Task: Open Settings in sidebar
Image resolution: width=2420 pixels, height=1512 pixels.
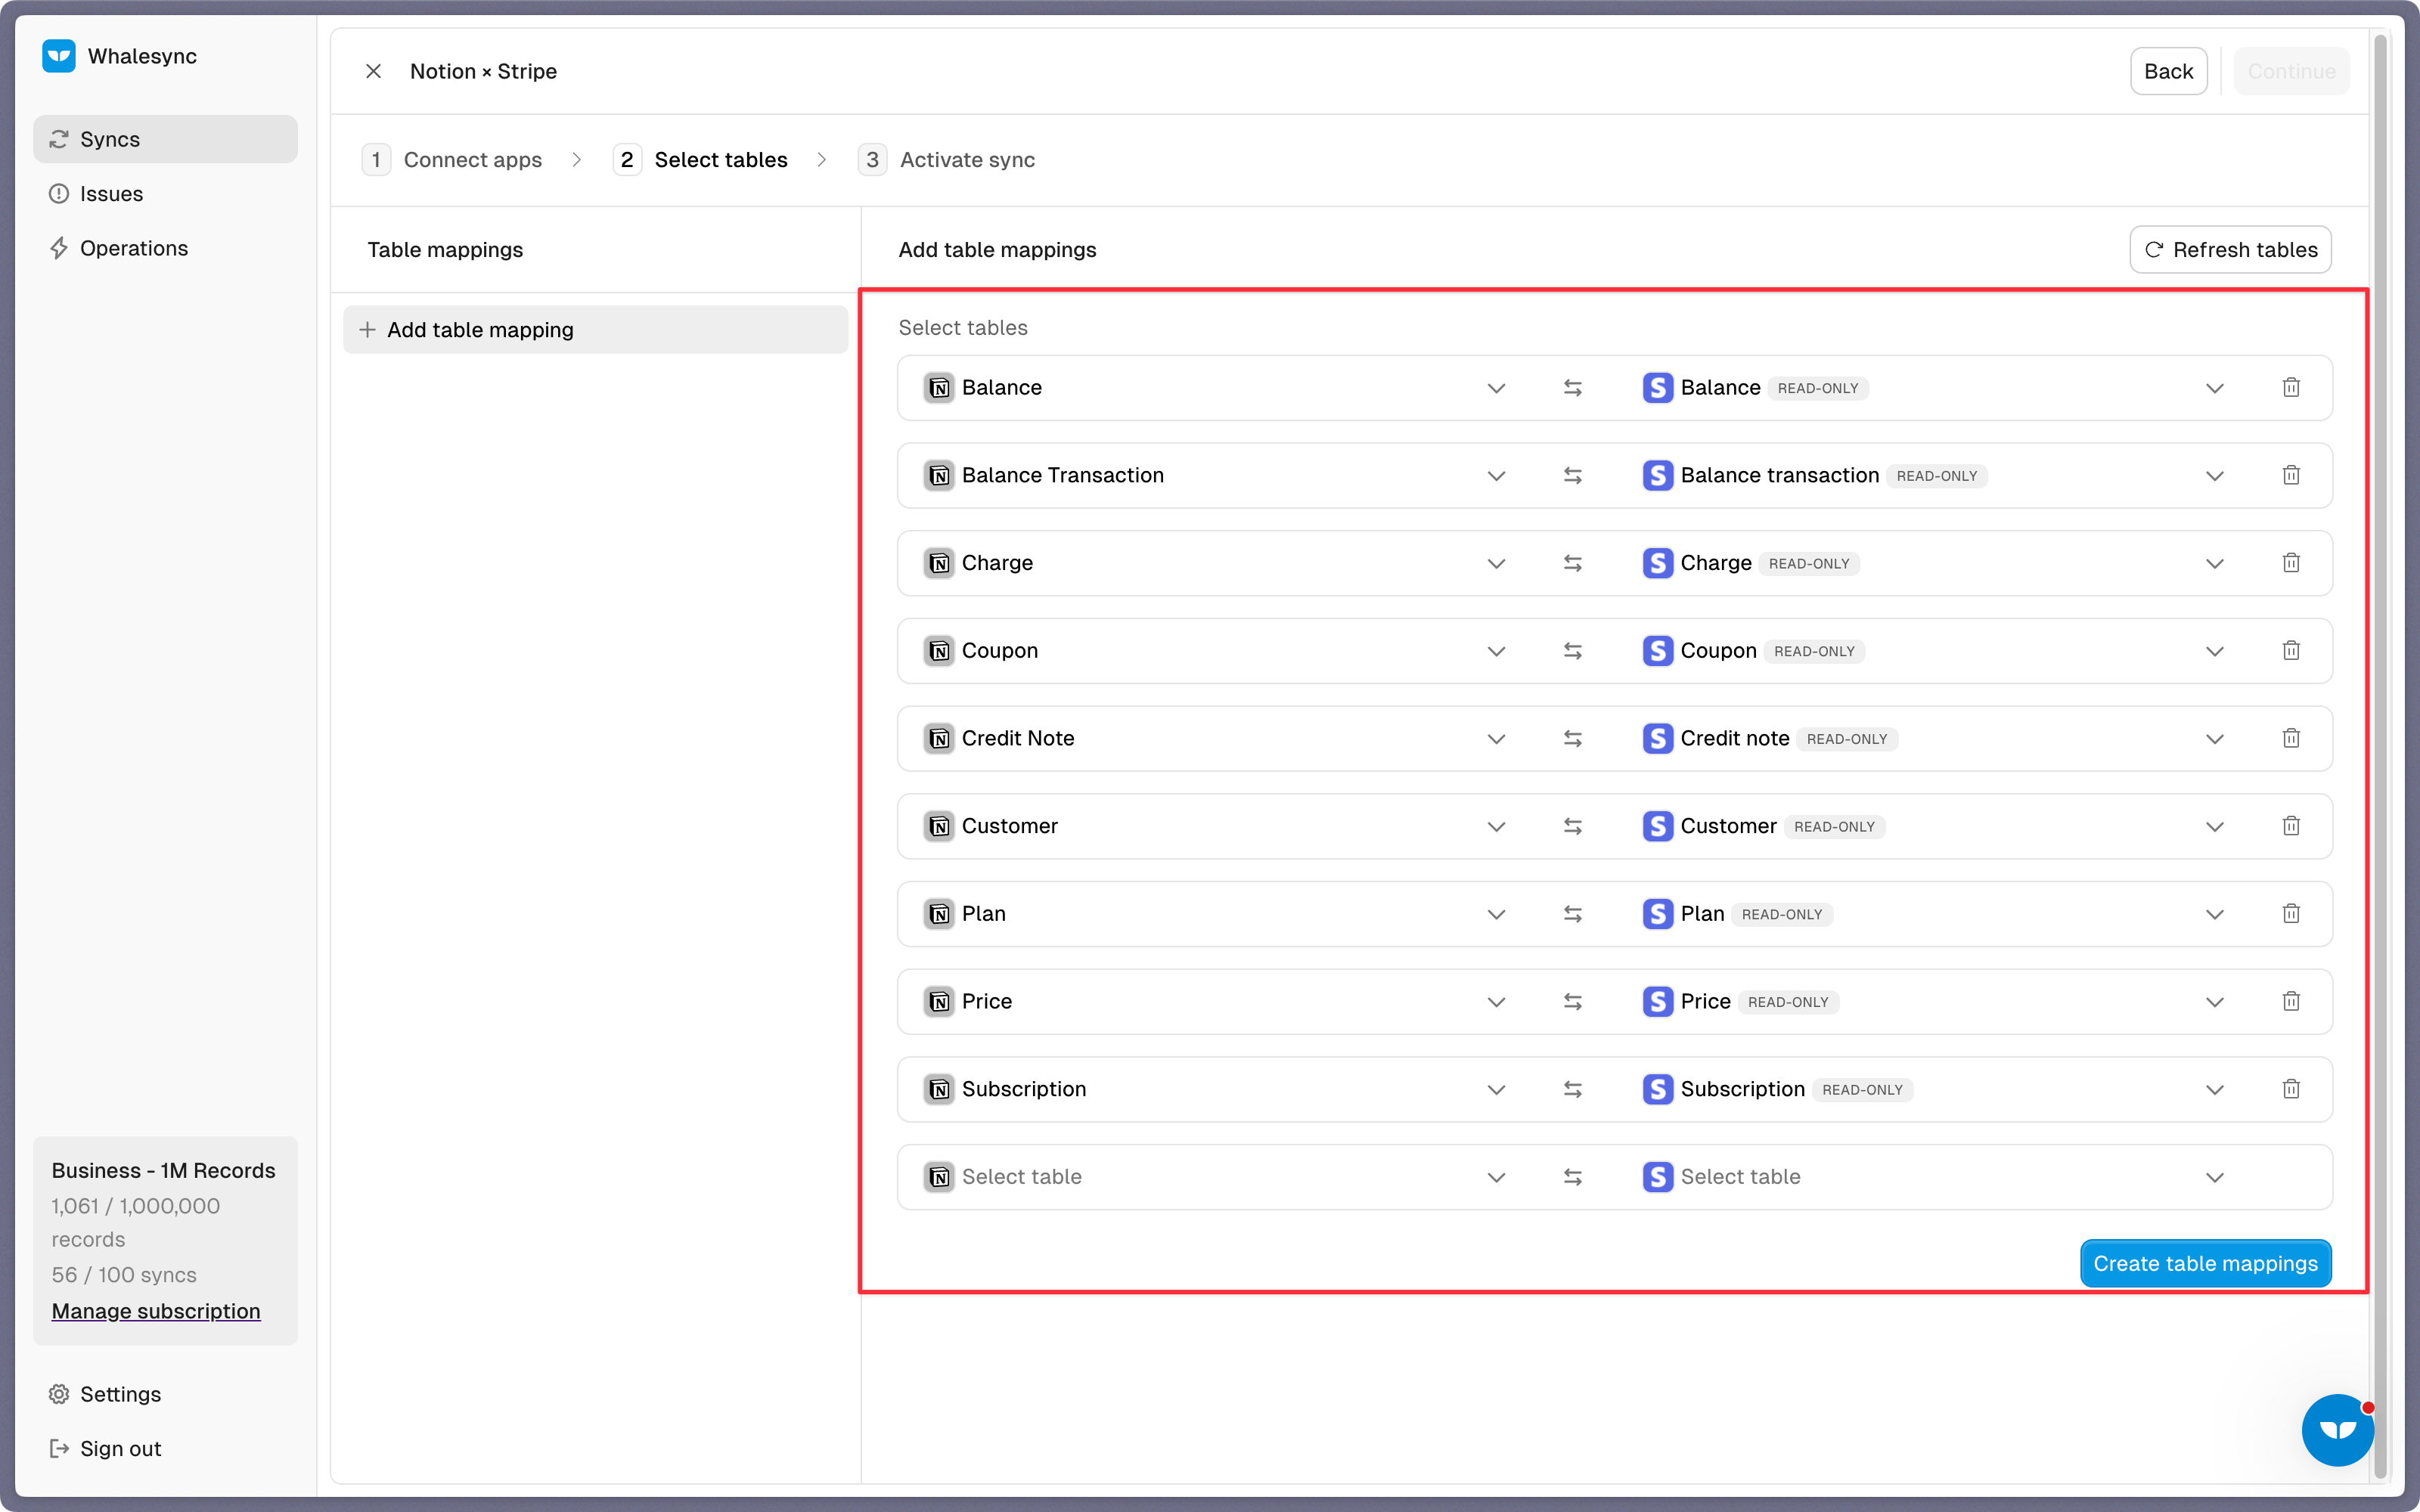Action: pos(165,1394)
